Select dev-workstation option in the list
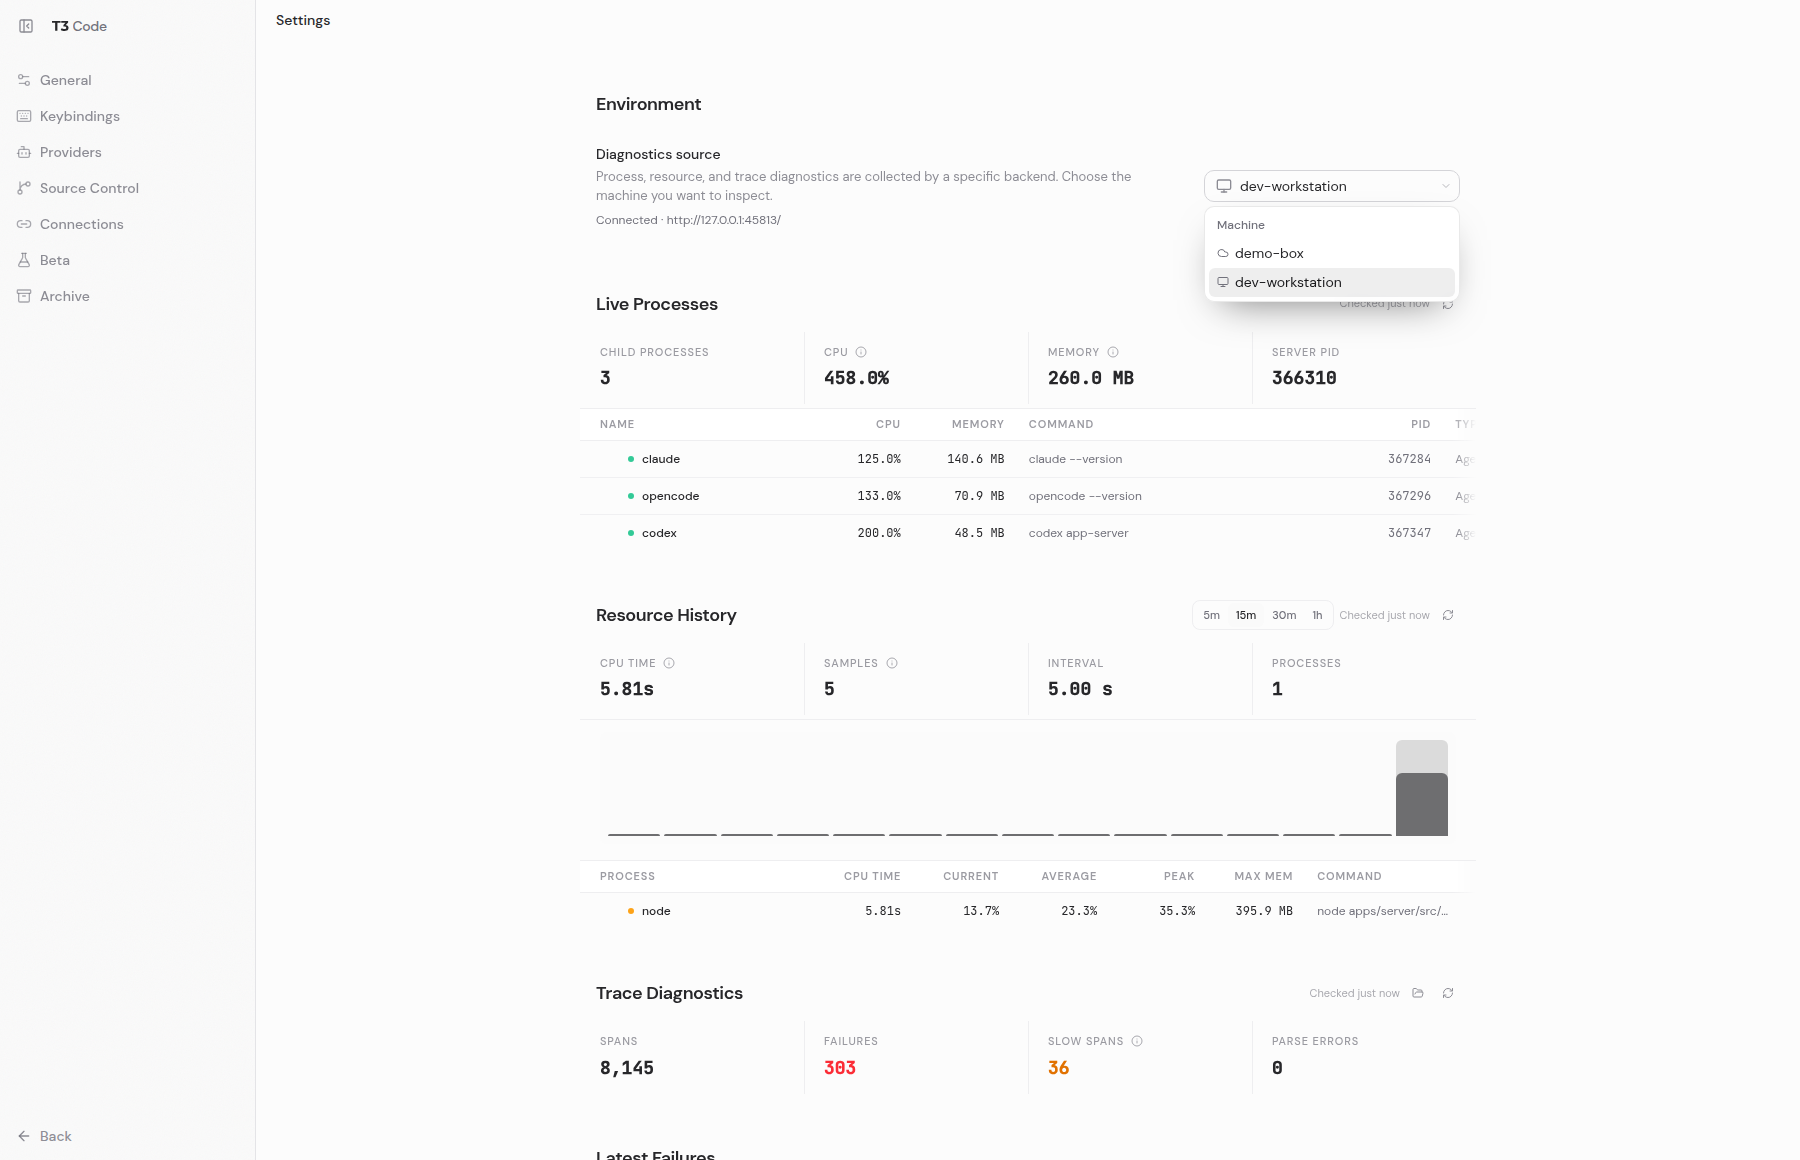The width and height of the screenshot is (1800, 1160). (x=1331, y=282)
